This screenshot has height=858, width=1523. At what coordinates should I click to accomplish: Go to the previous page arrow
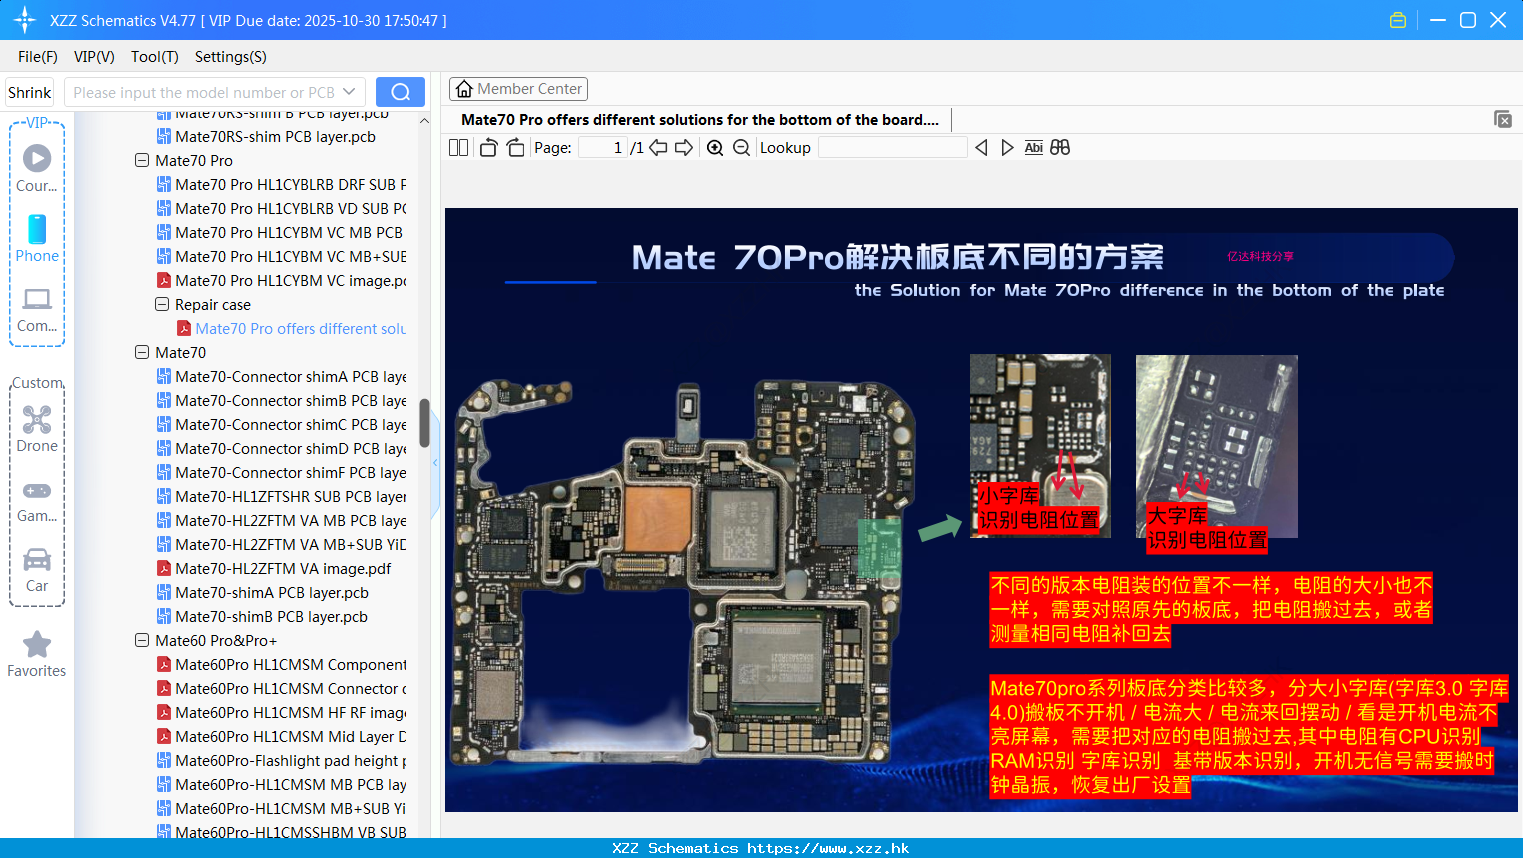[658, 148]
